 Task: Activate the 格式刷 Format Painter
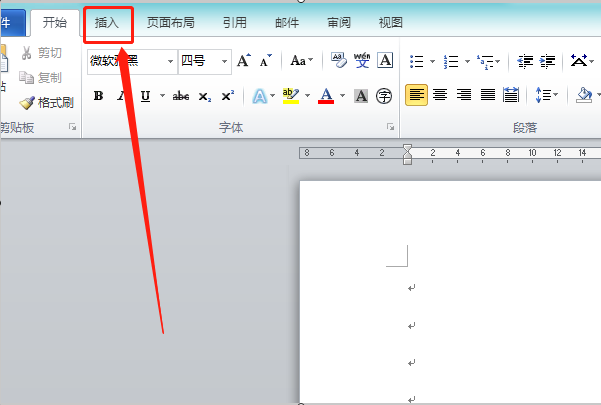click(x=46, y=103)
